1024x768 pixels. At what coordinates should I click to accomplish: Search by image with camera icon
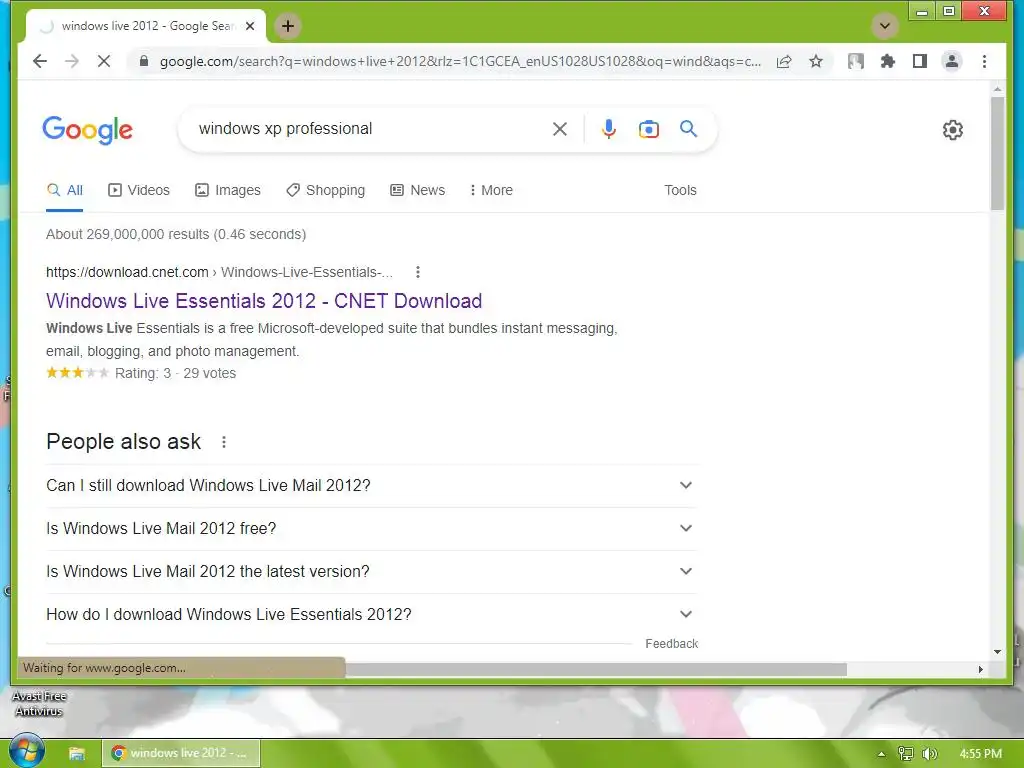tap(648, 129)
